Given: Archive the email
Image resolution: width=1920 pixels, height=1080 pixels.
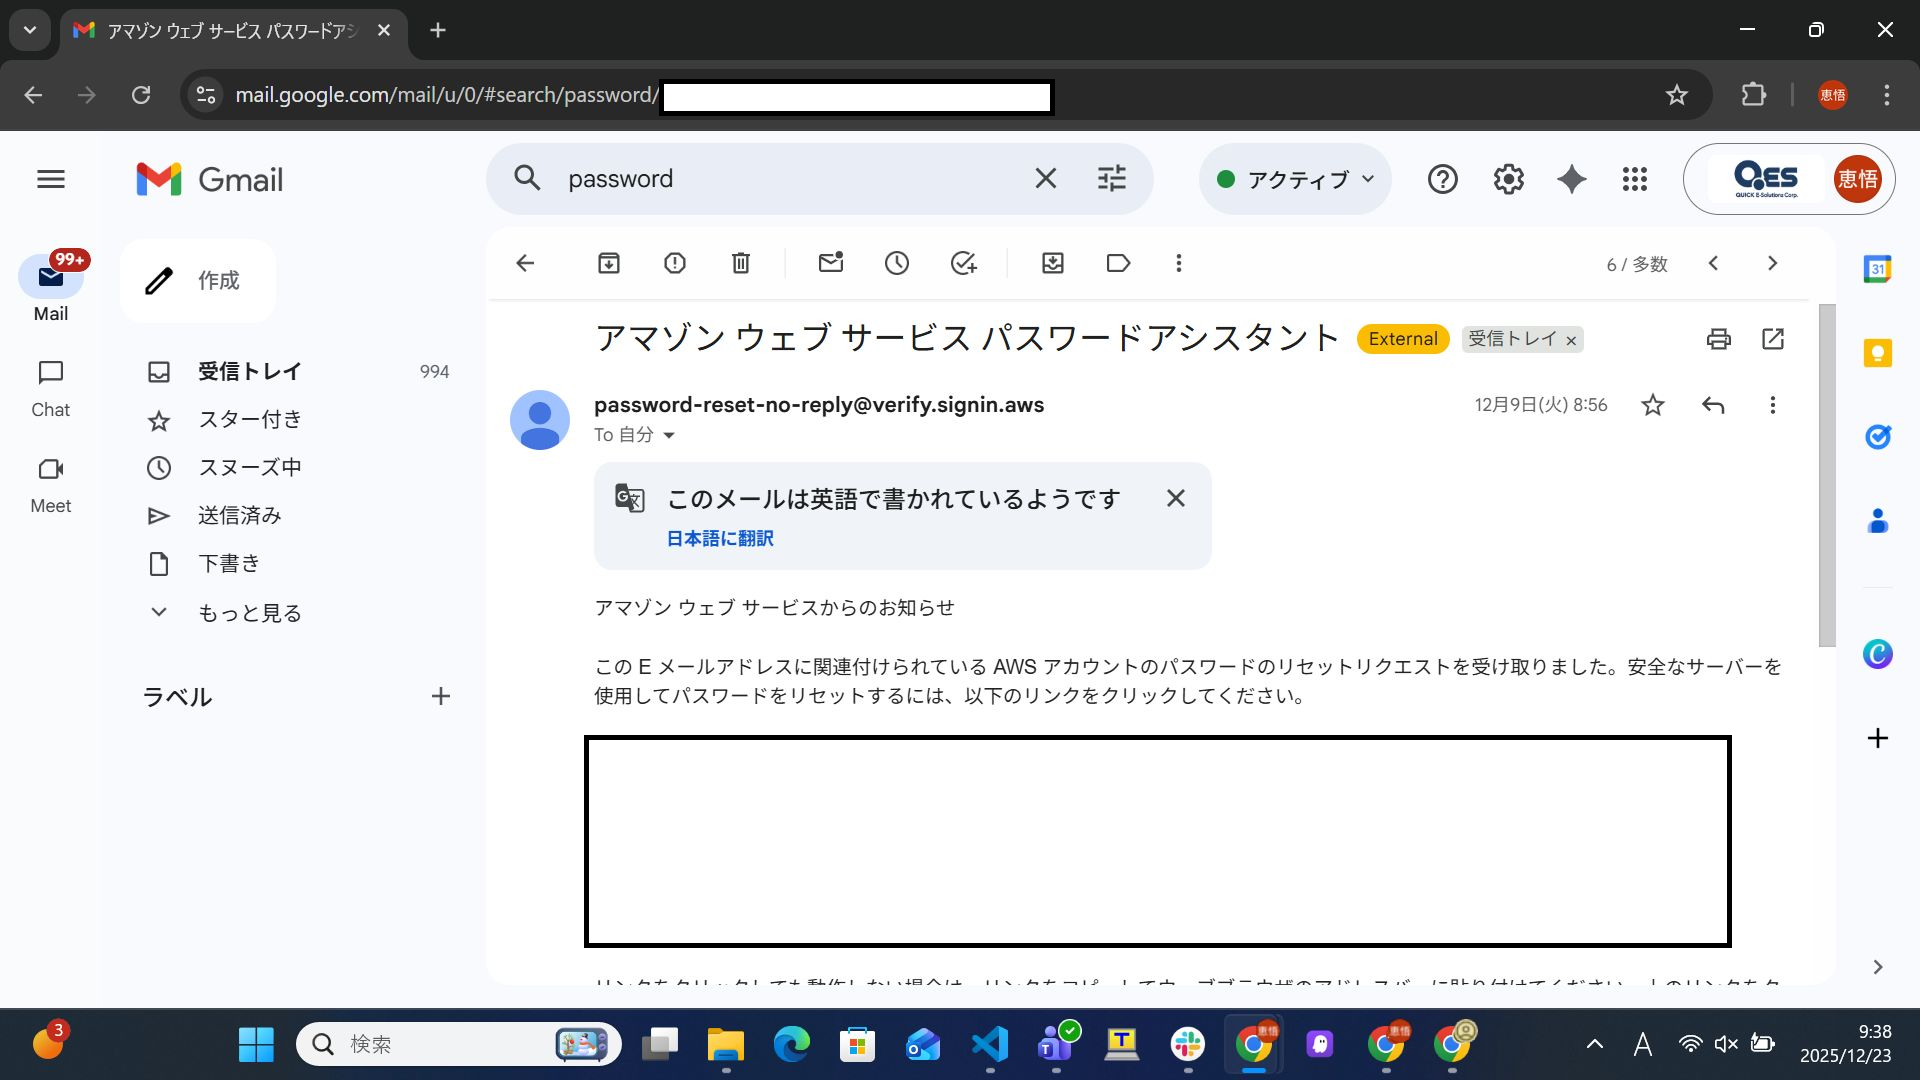Looking at the screenshot, I should 607,262.
